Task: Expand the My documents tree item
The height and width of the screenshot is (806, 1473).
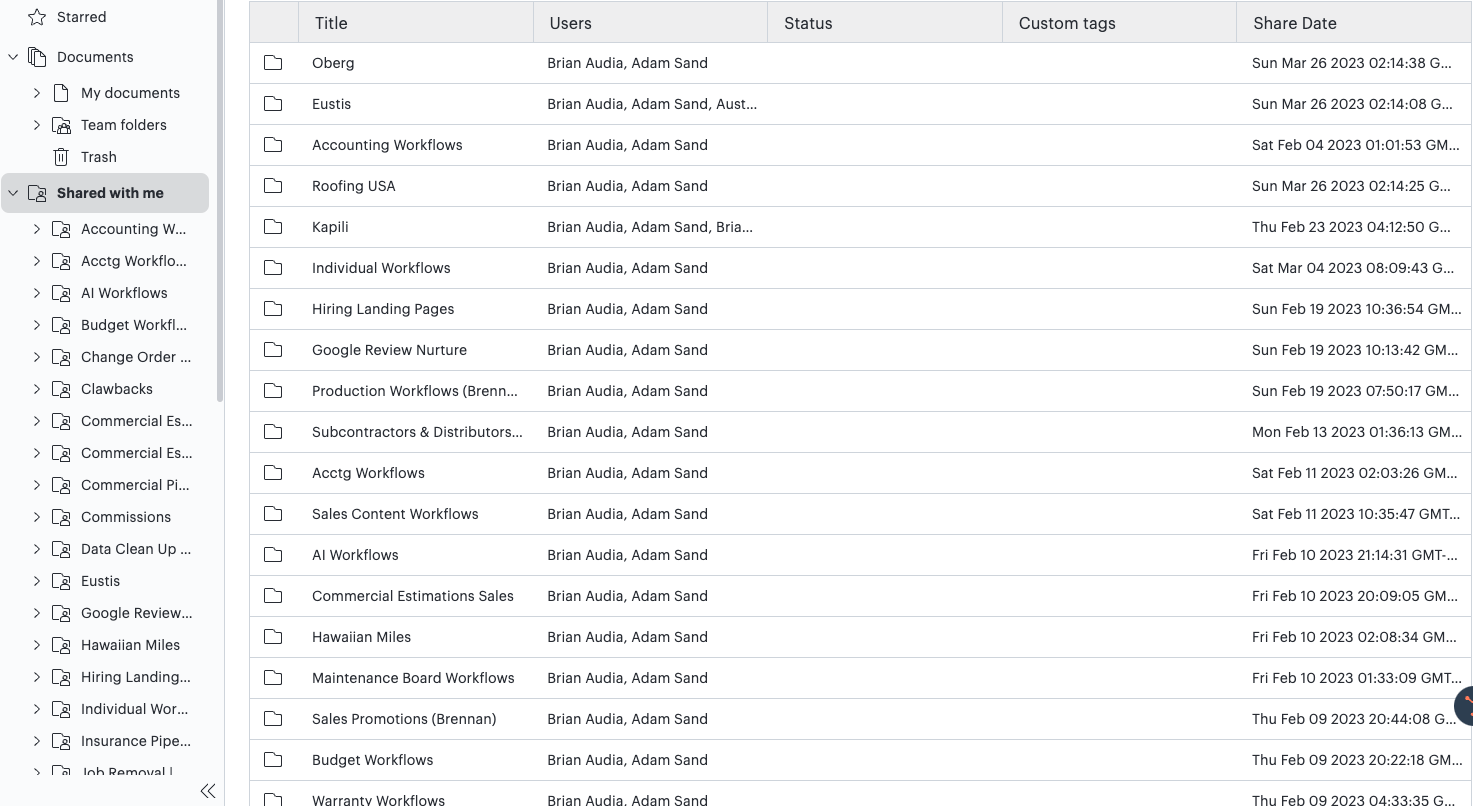Action: point(37,92)
